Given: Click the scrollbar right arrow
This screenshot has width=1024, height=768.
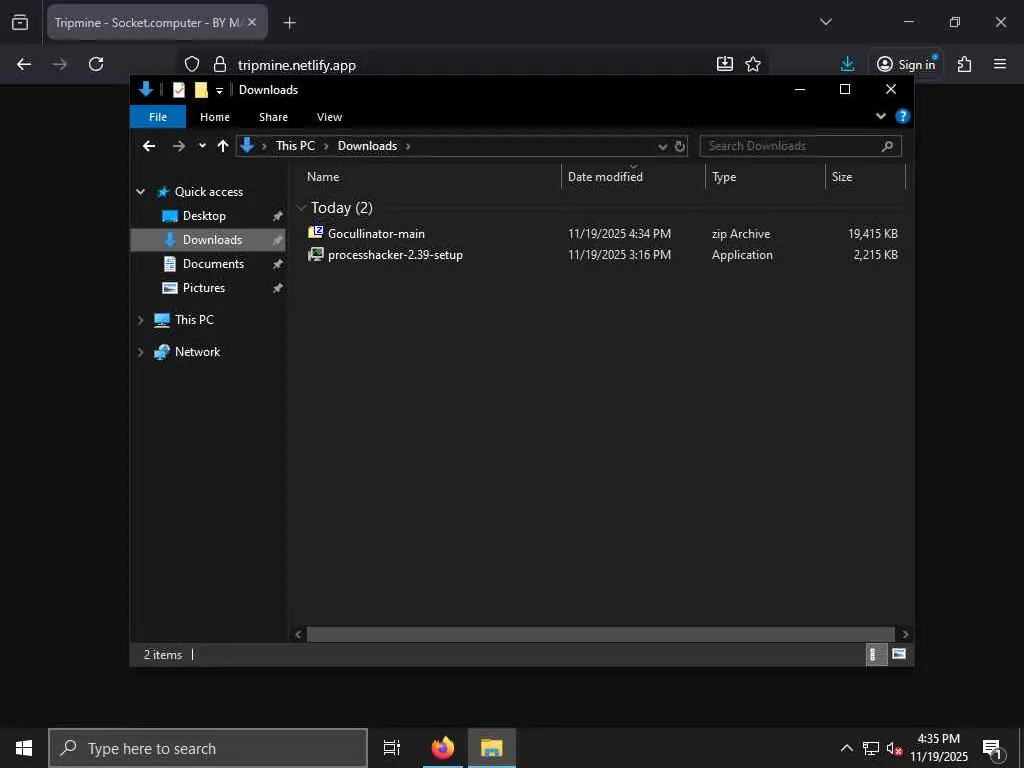Looking at the screenshot, I should [x=904, y=634].
